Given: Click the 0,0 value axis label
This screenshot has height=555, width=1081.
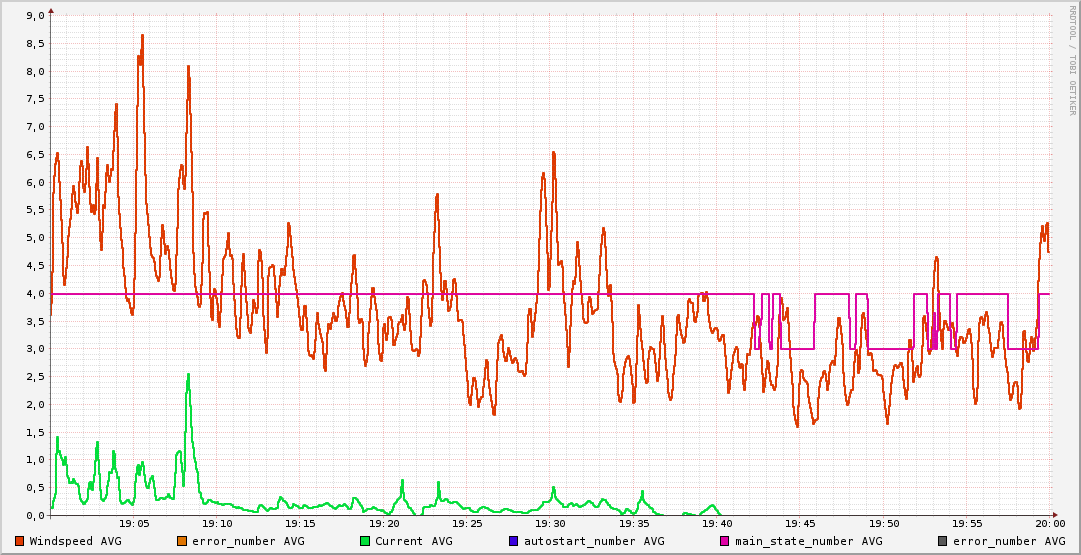Looking at the screenshot, I should click(x=35, y=515).
